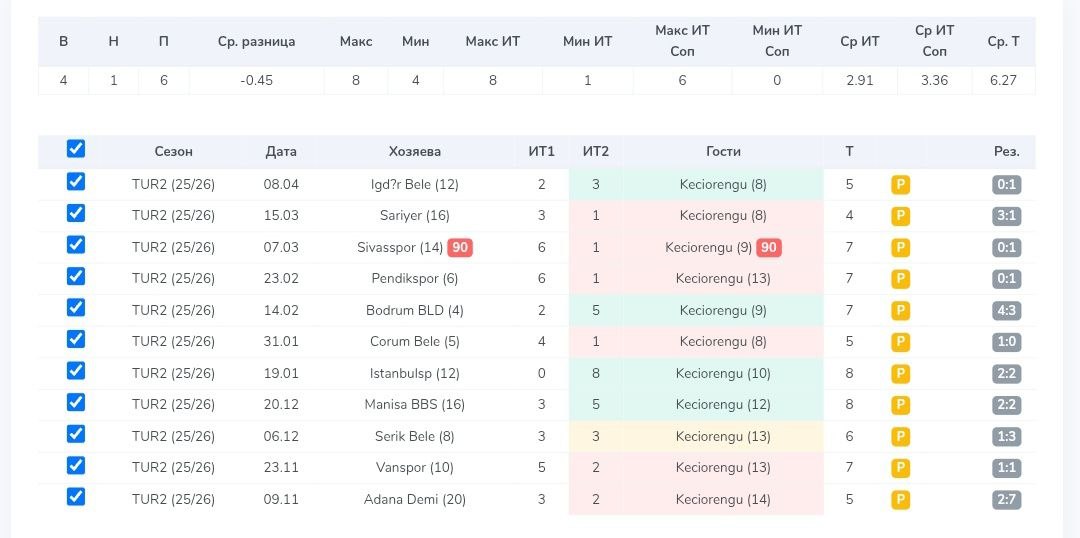Uncheck the checkbox for the 08.04 match
Image resolution: width=1080 pixels, height=538 pixels.
coord(76,182)
